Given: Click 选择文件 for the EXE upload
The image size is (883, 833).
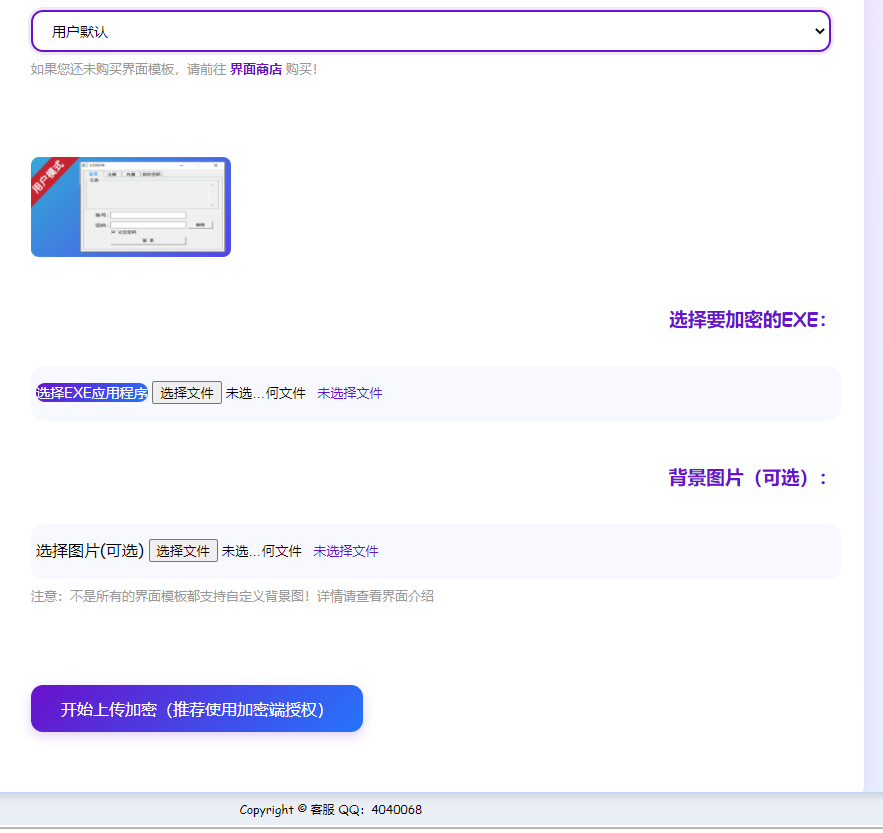Looking at the screenshot, I should (x=186, y=392).
